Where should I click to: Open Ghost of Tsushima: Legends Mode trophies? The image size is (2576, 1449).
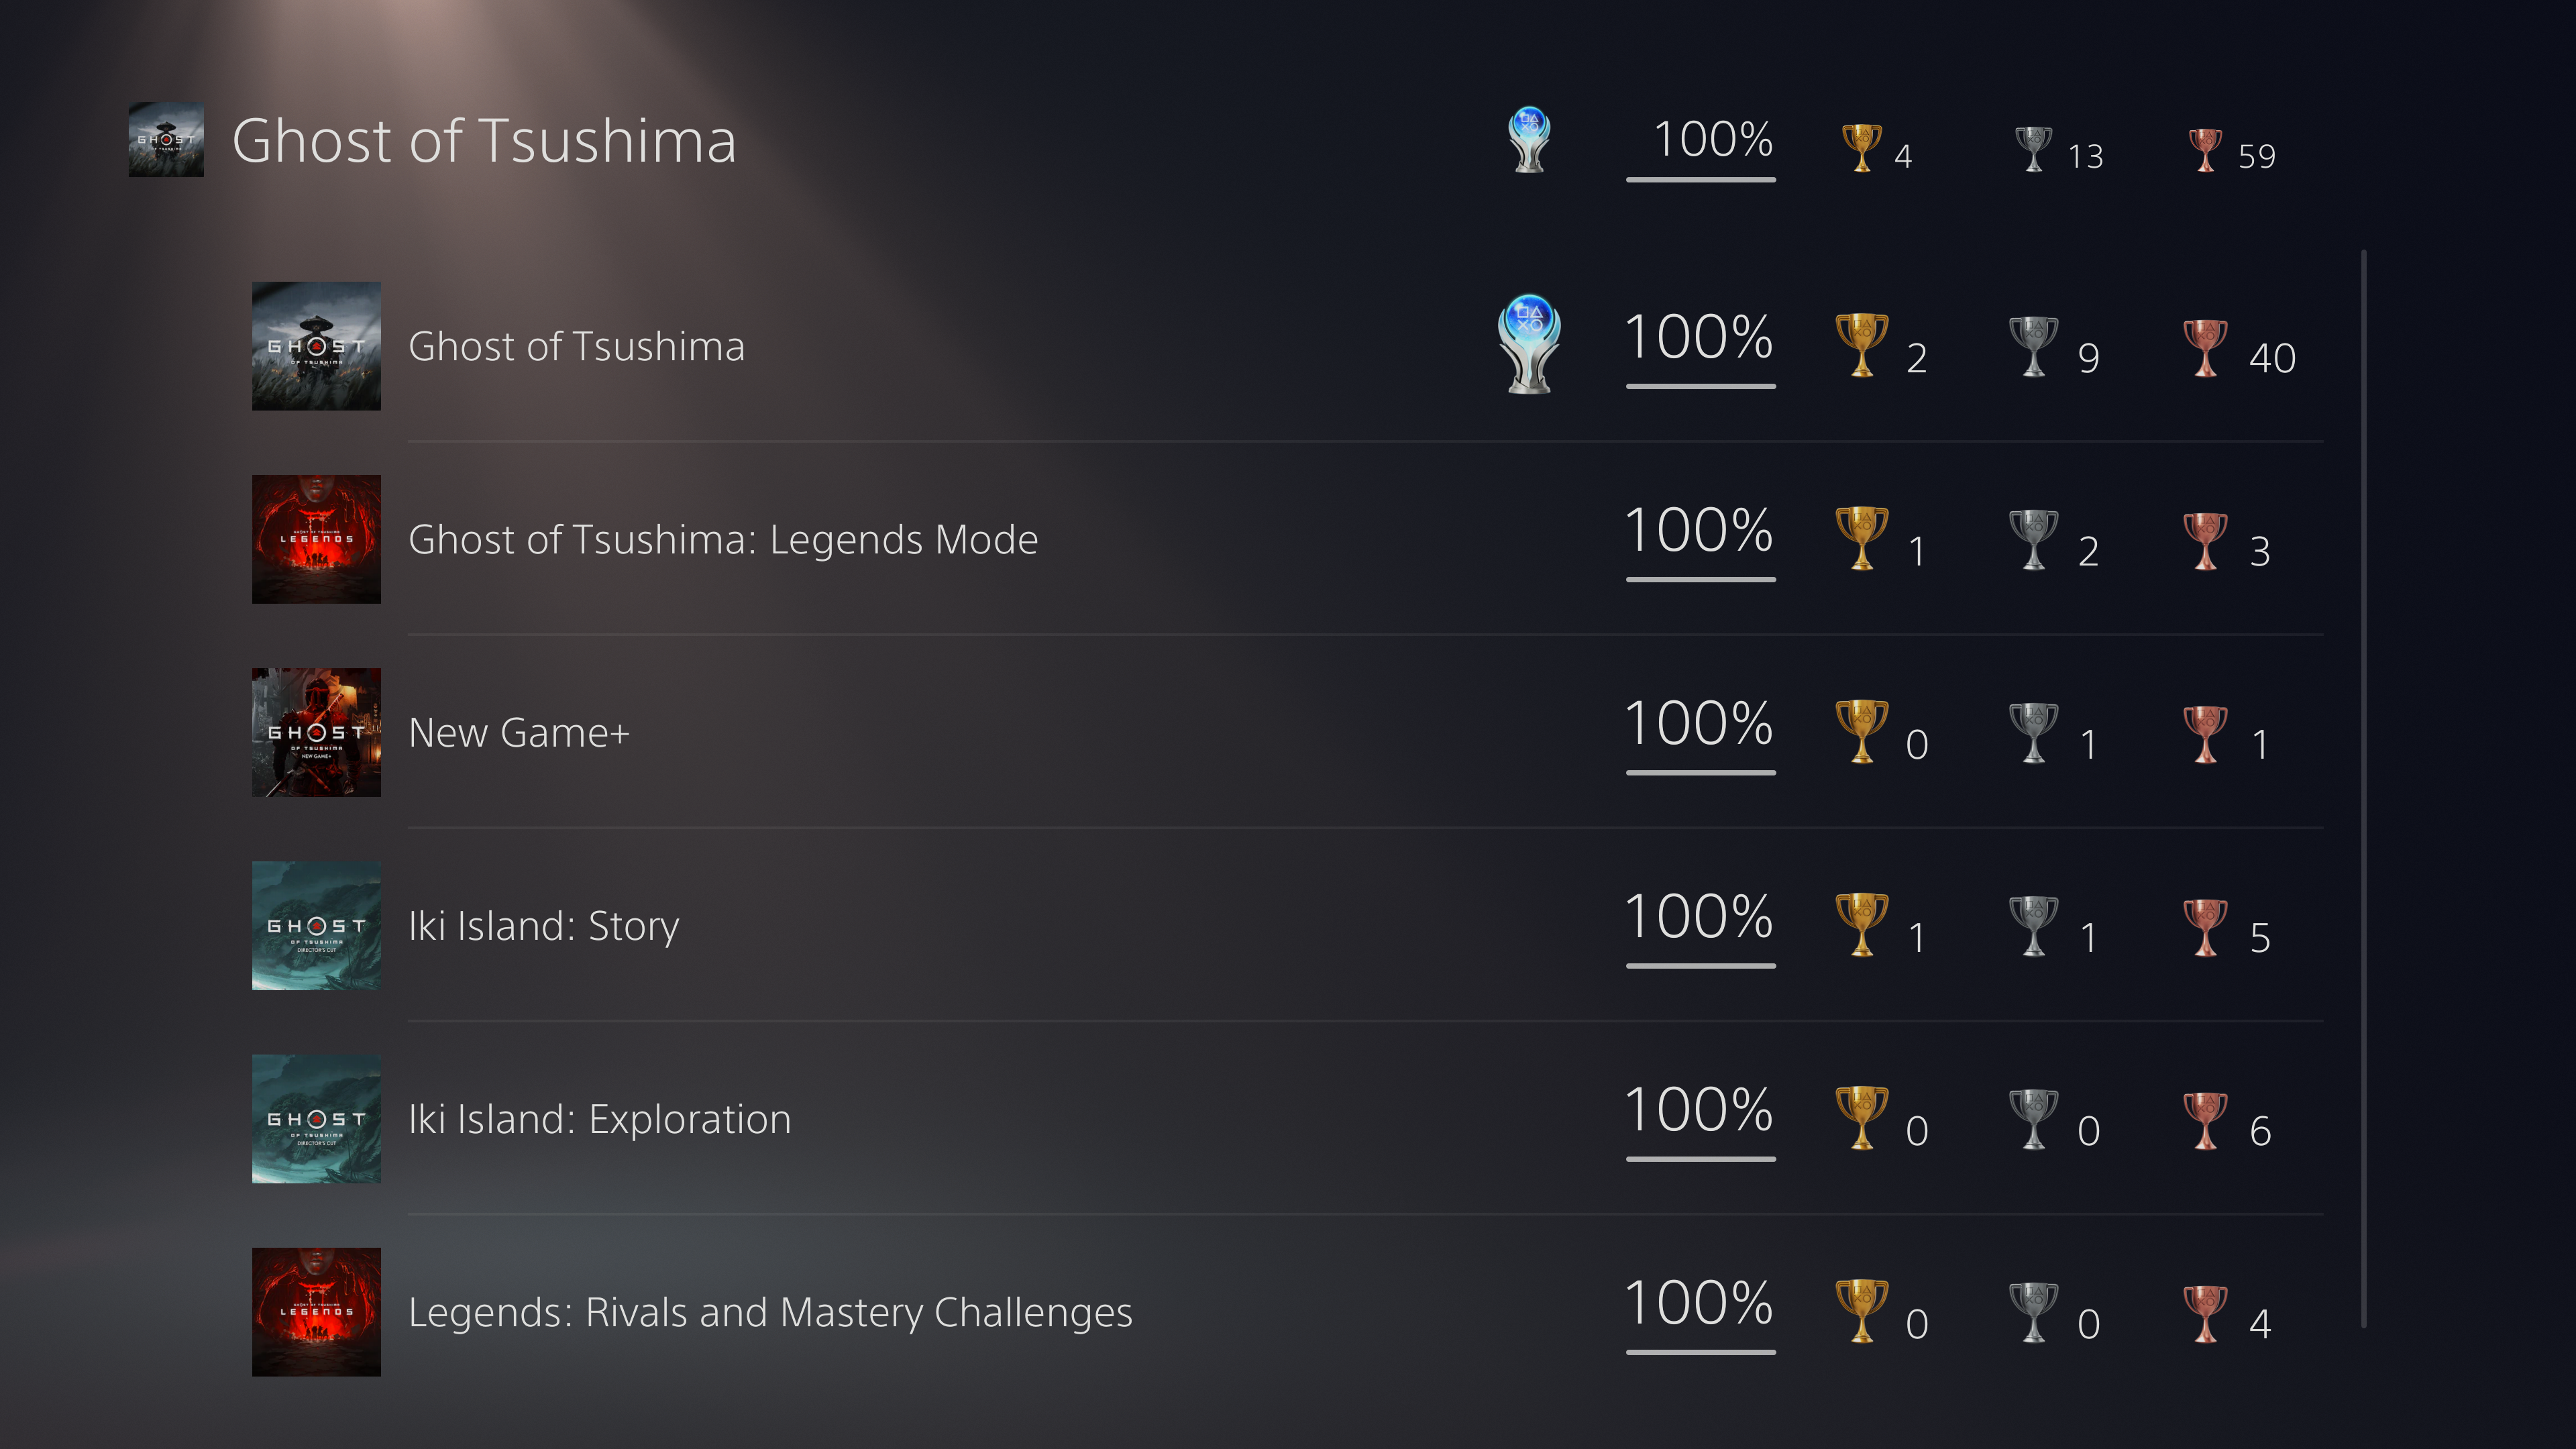click(722, 539)
